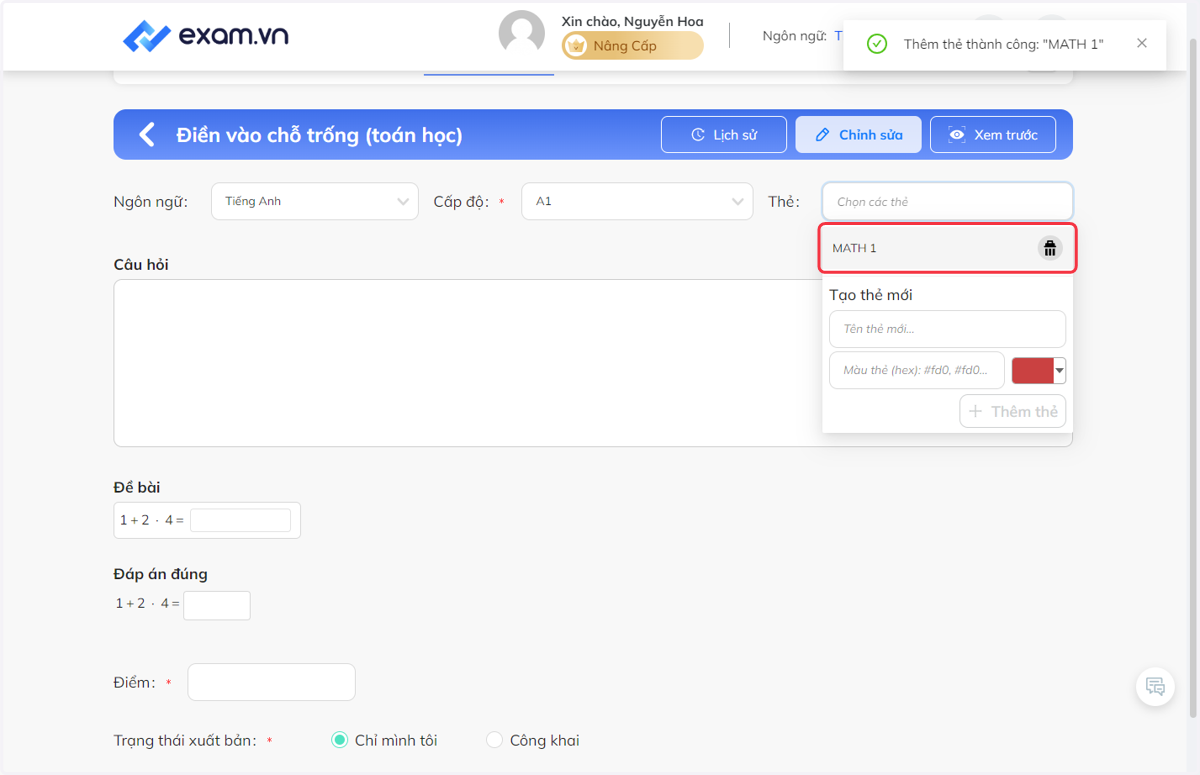
Task: Open the user avatar picture
Action: point(522,34)
